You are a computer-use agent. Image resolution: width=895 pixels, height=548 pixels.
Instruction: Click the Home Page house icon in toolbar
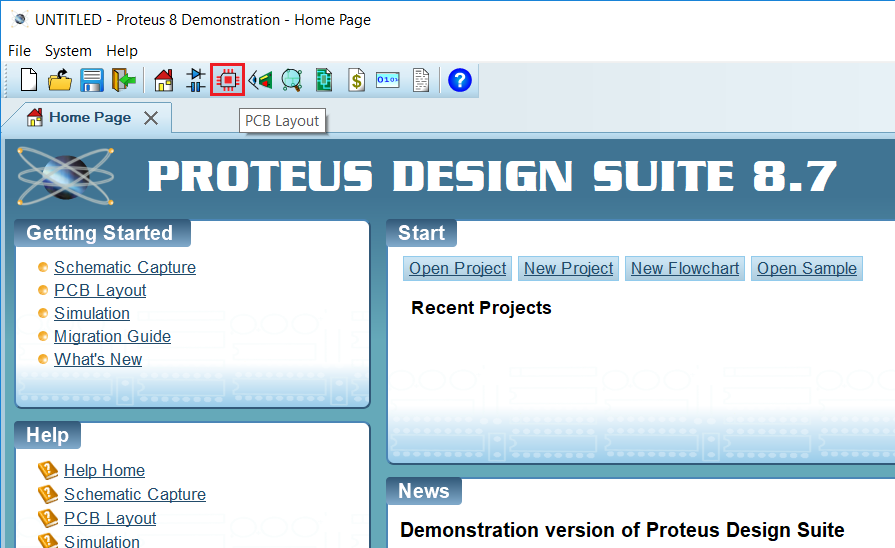coord(164,80)
